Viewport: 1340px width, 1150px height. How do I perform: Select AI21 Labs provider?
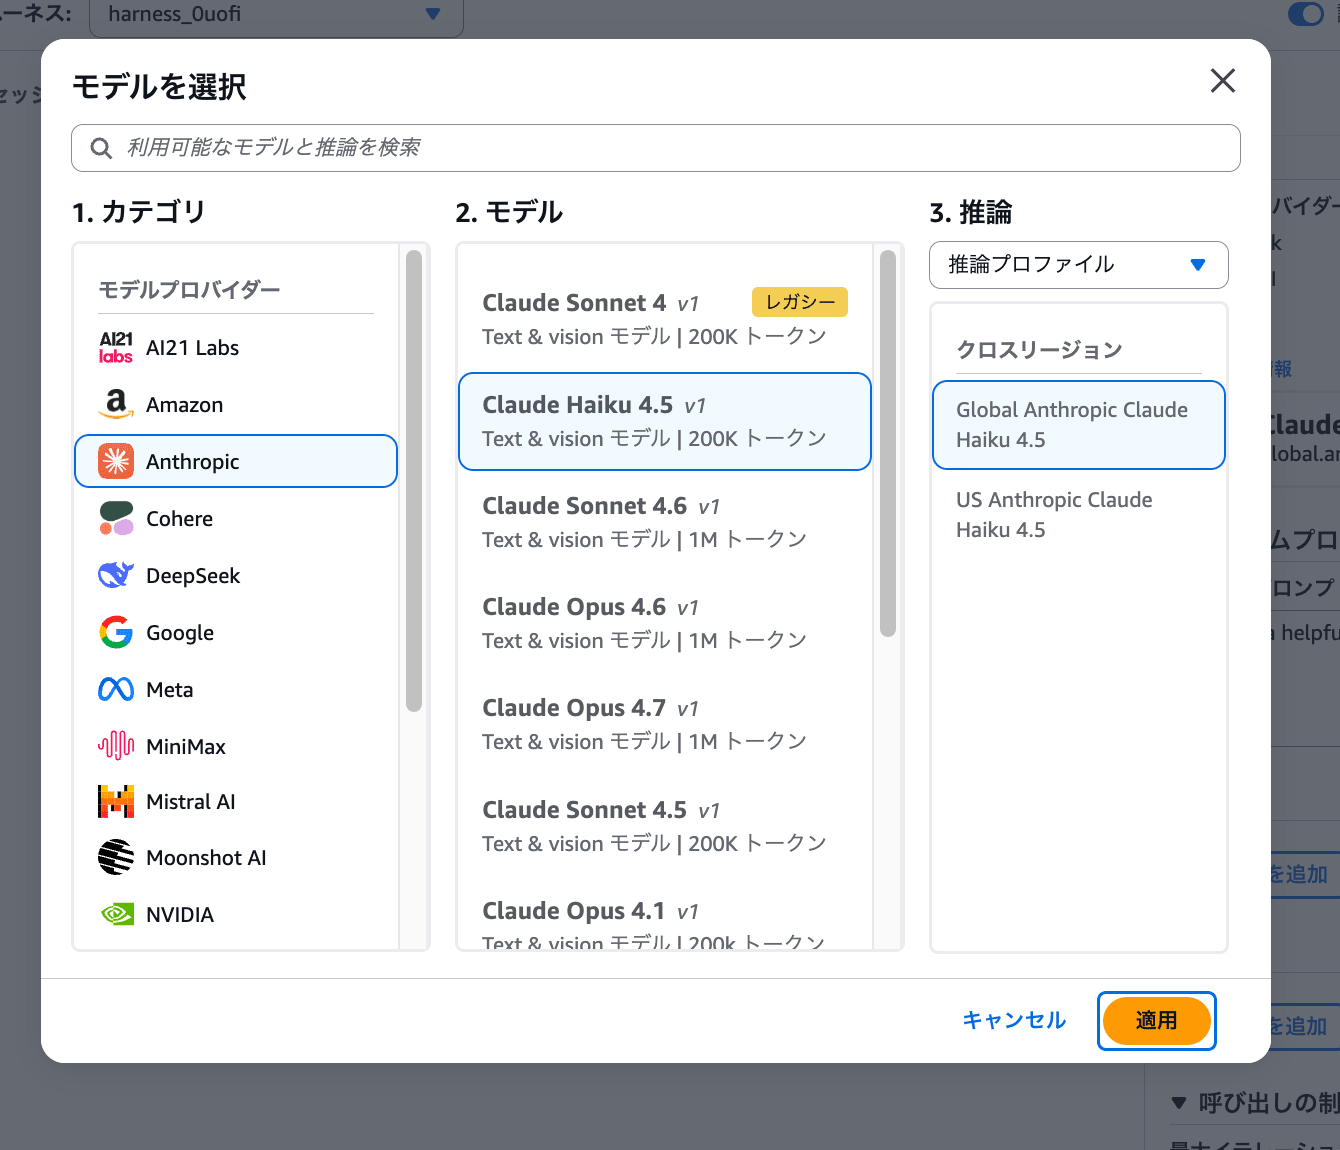236,347
